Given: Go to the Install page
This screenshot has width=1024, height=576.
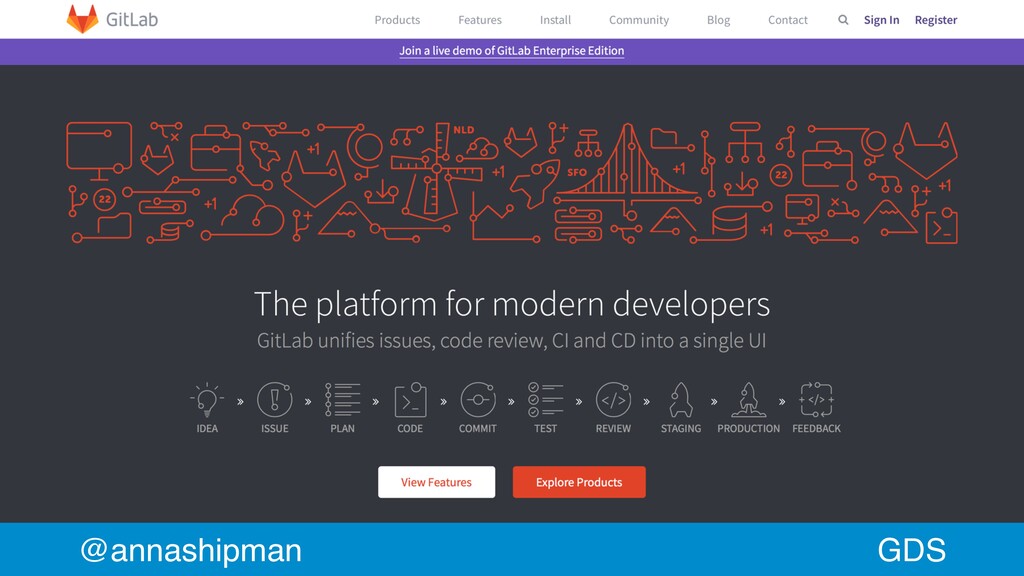Looking at the screenshot, I should (555, 20).
